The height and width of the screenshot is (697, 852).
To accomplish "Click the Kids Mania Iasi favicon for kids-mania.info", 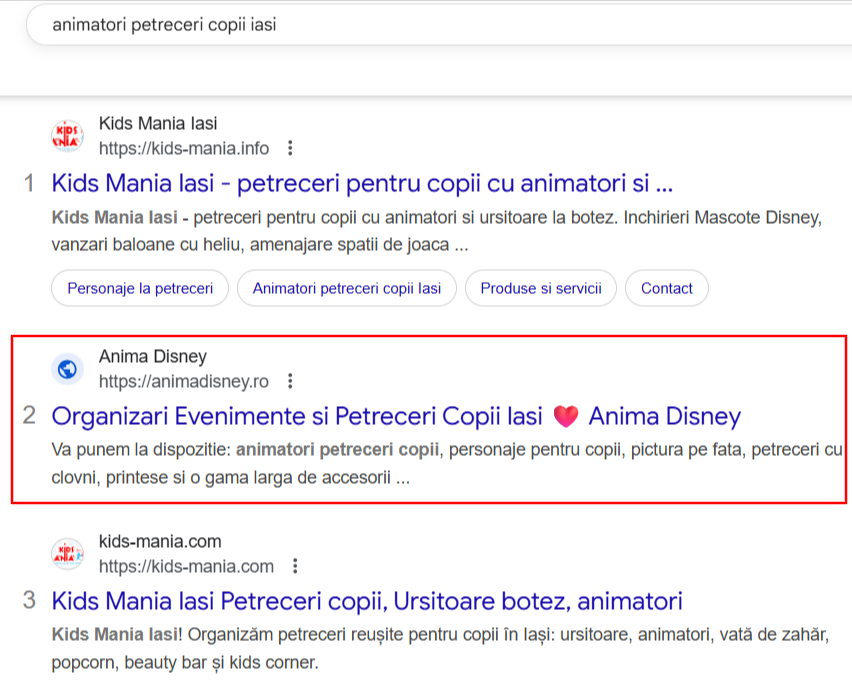I will click(x=67, y=136).
